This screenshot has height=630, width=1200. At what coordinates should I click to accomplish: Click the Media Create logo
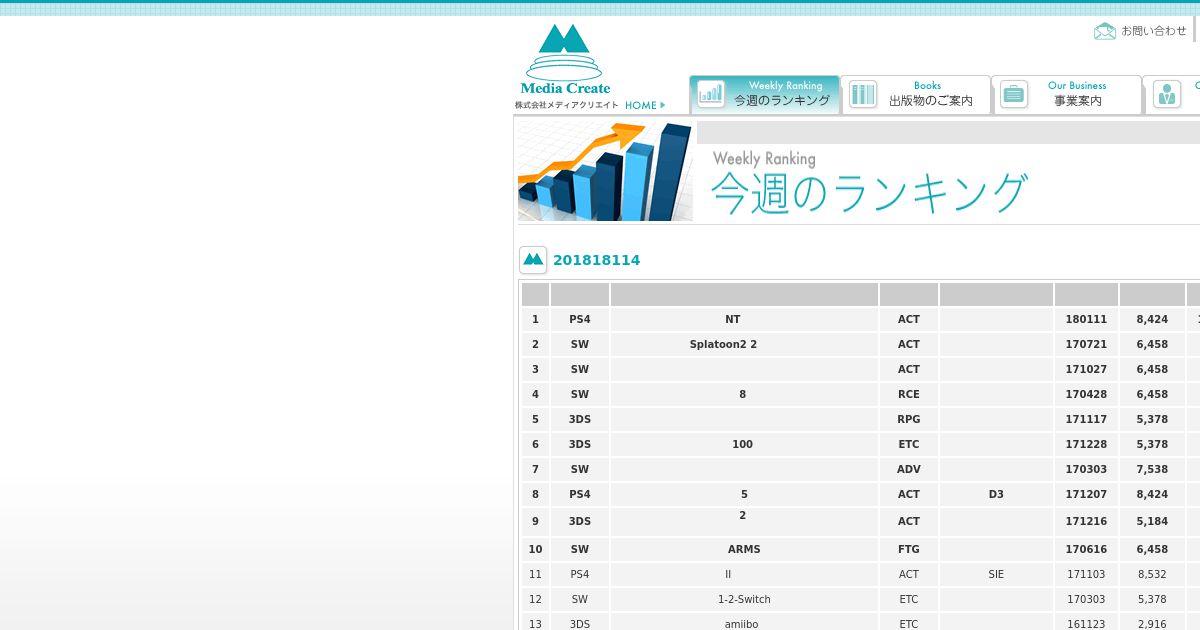(566, 60)
